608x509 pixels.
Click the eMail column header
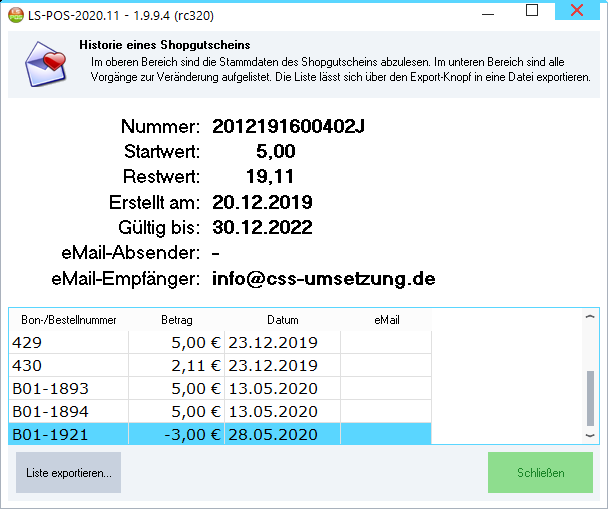pos(386,320)
